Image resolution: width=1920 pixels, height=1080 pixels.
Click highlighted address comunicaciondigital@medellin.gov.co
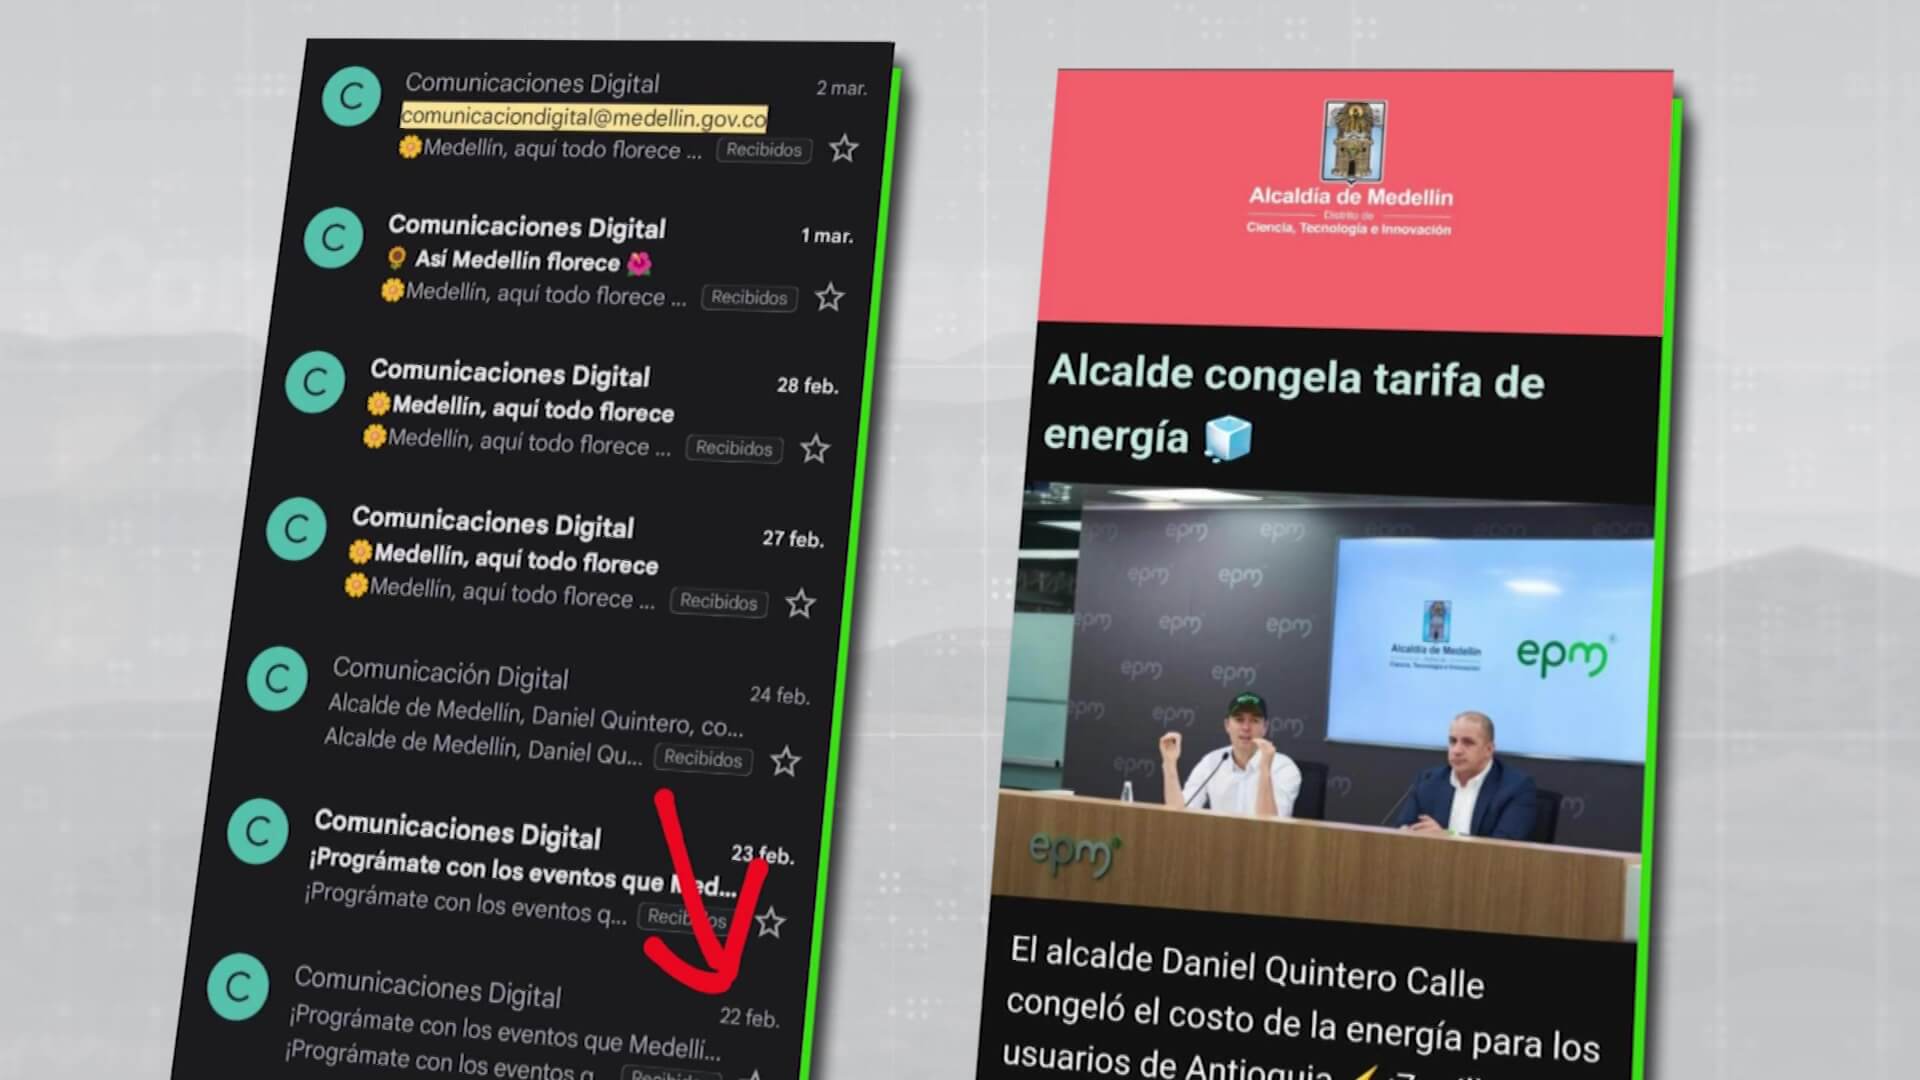coord(584,117)
